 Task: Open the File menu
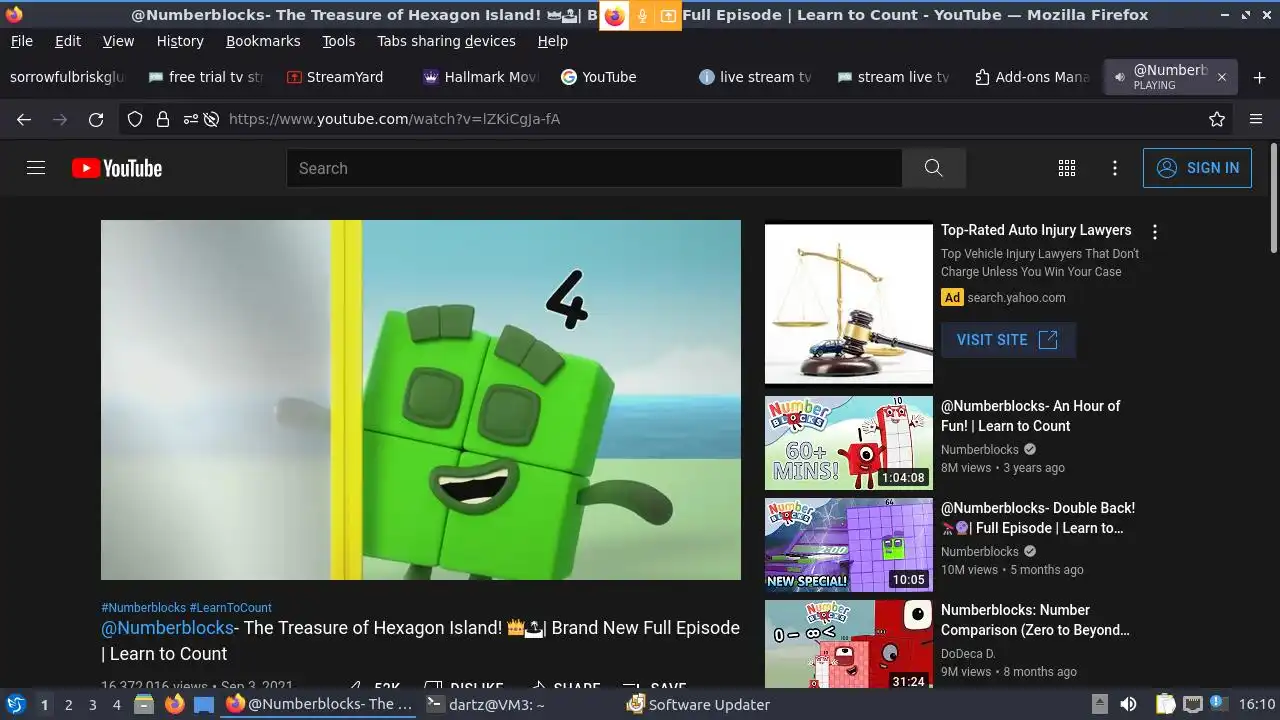21,41
